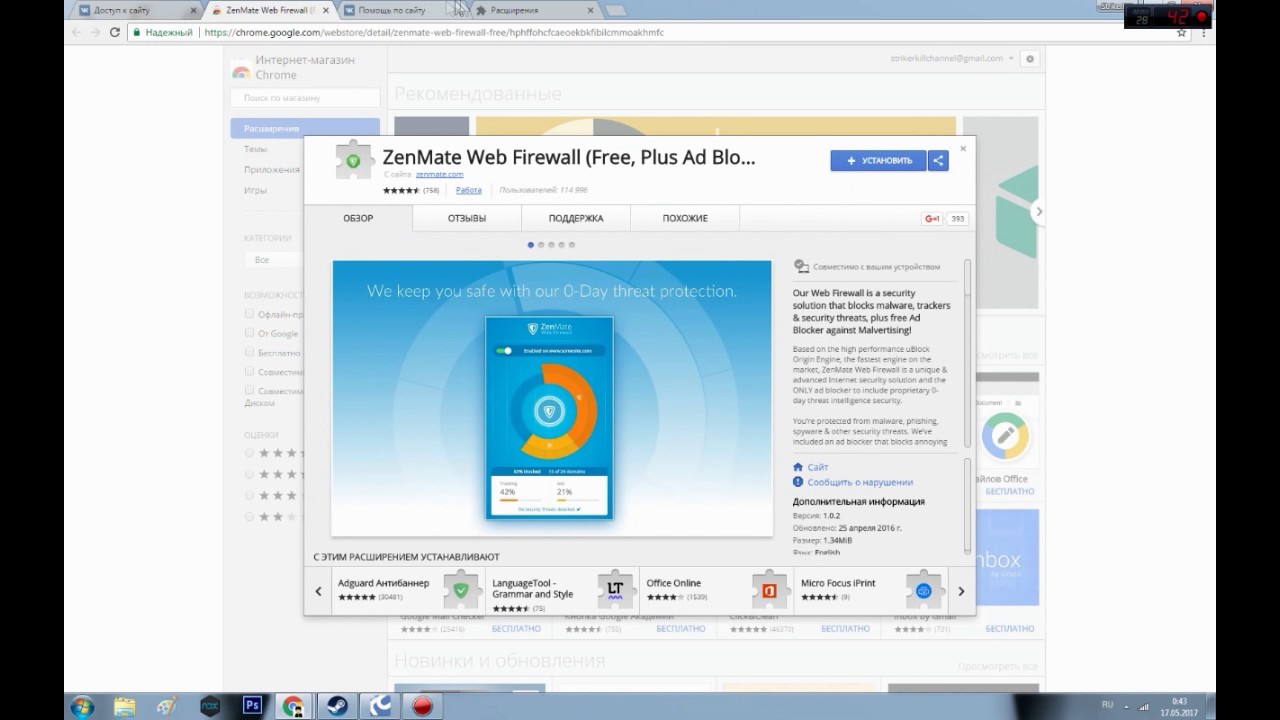This screenshot has width=1280, height=720.
Task: Open Nox from the taskbar
Action: pos(210,705)
